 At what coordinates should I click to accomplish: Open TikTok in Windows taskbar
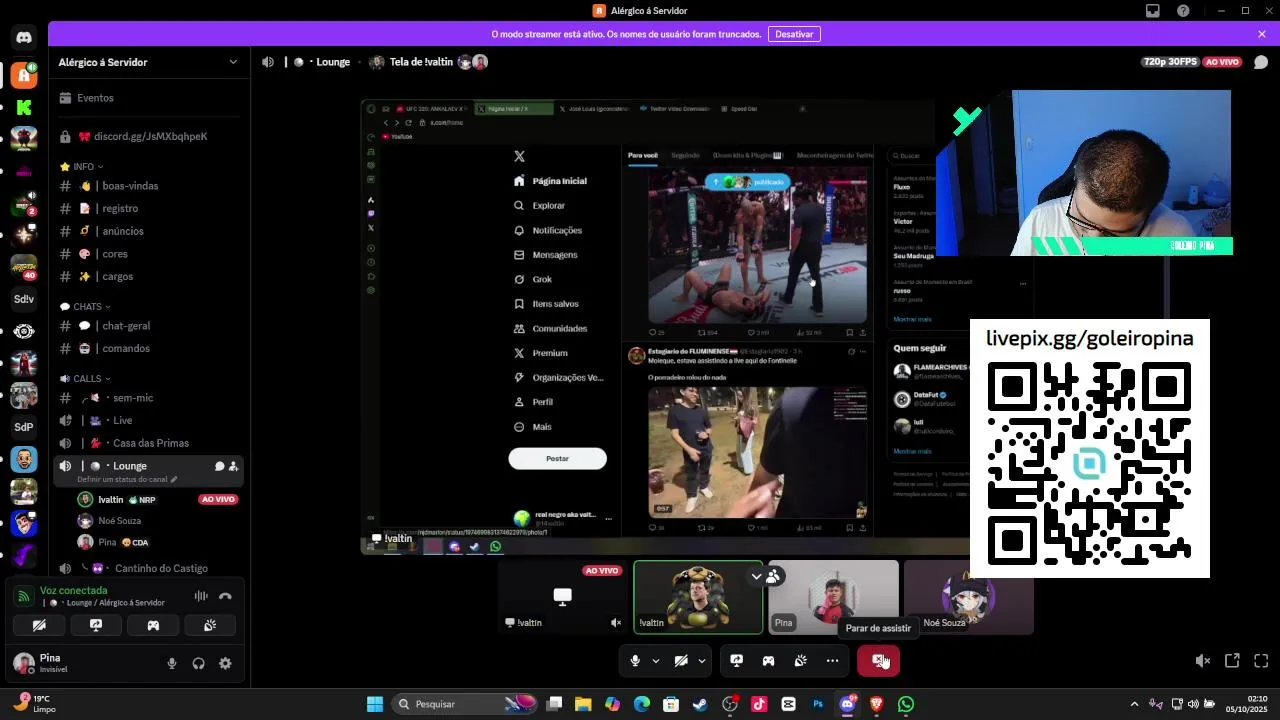click(759, 704)
